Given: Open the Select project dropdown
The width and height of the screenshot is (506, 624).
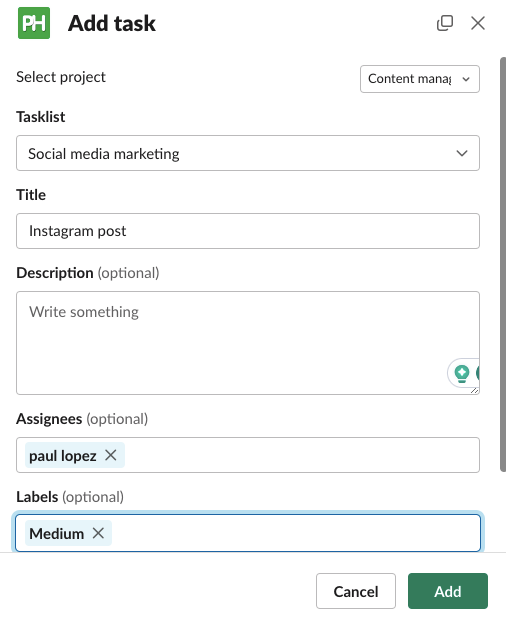Looking at the screenshot, I should (x=420, y=79).
